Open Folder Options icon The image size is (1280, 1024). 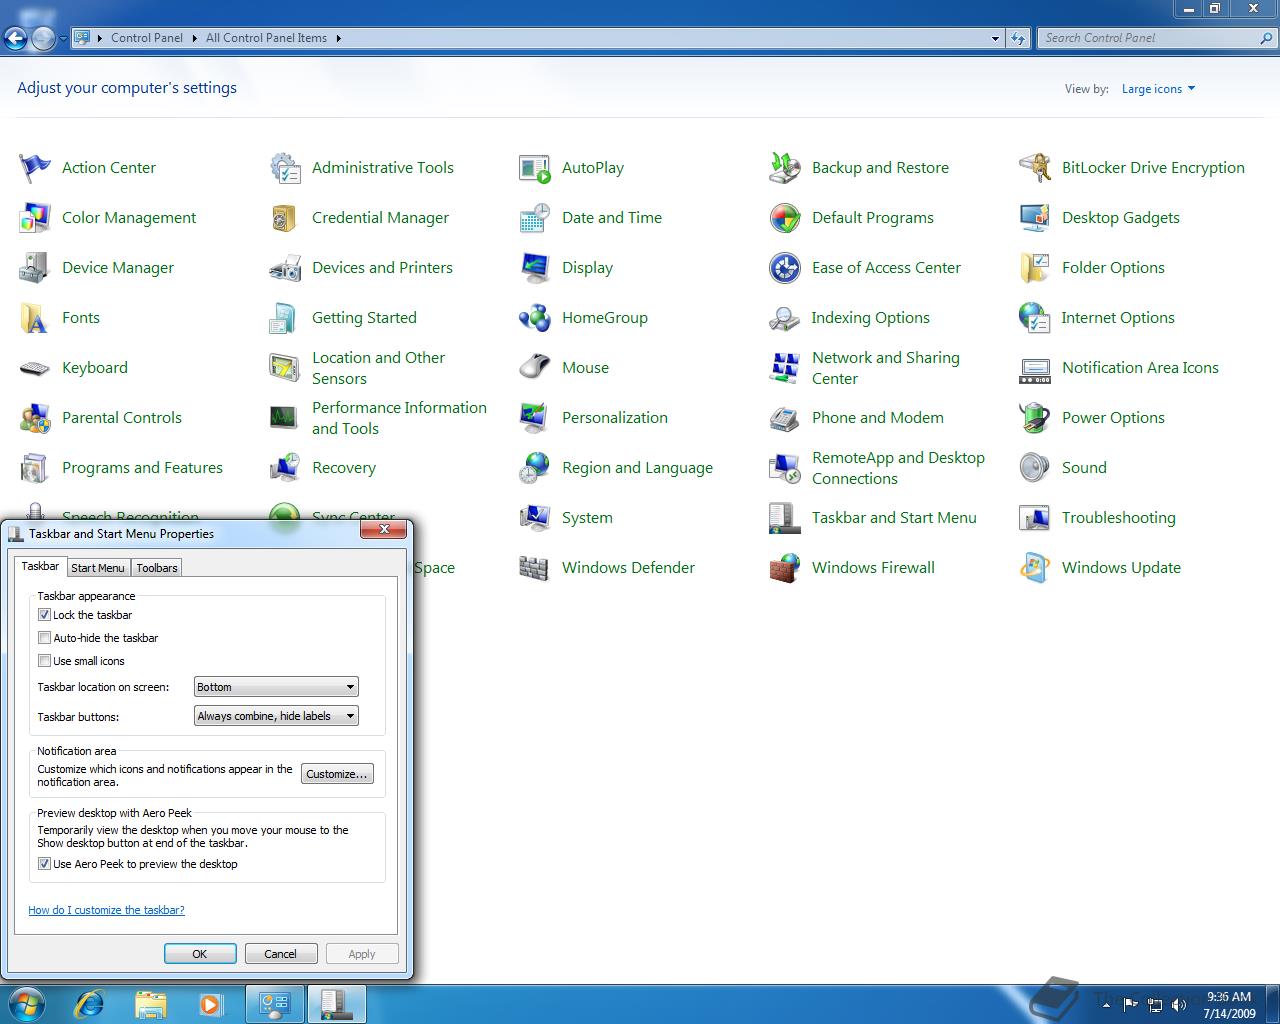coord(1035,268)
